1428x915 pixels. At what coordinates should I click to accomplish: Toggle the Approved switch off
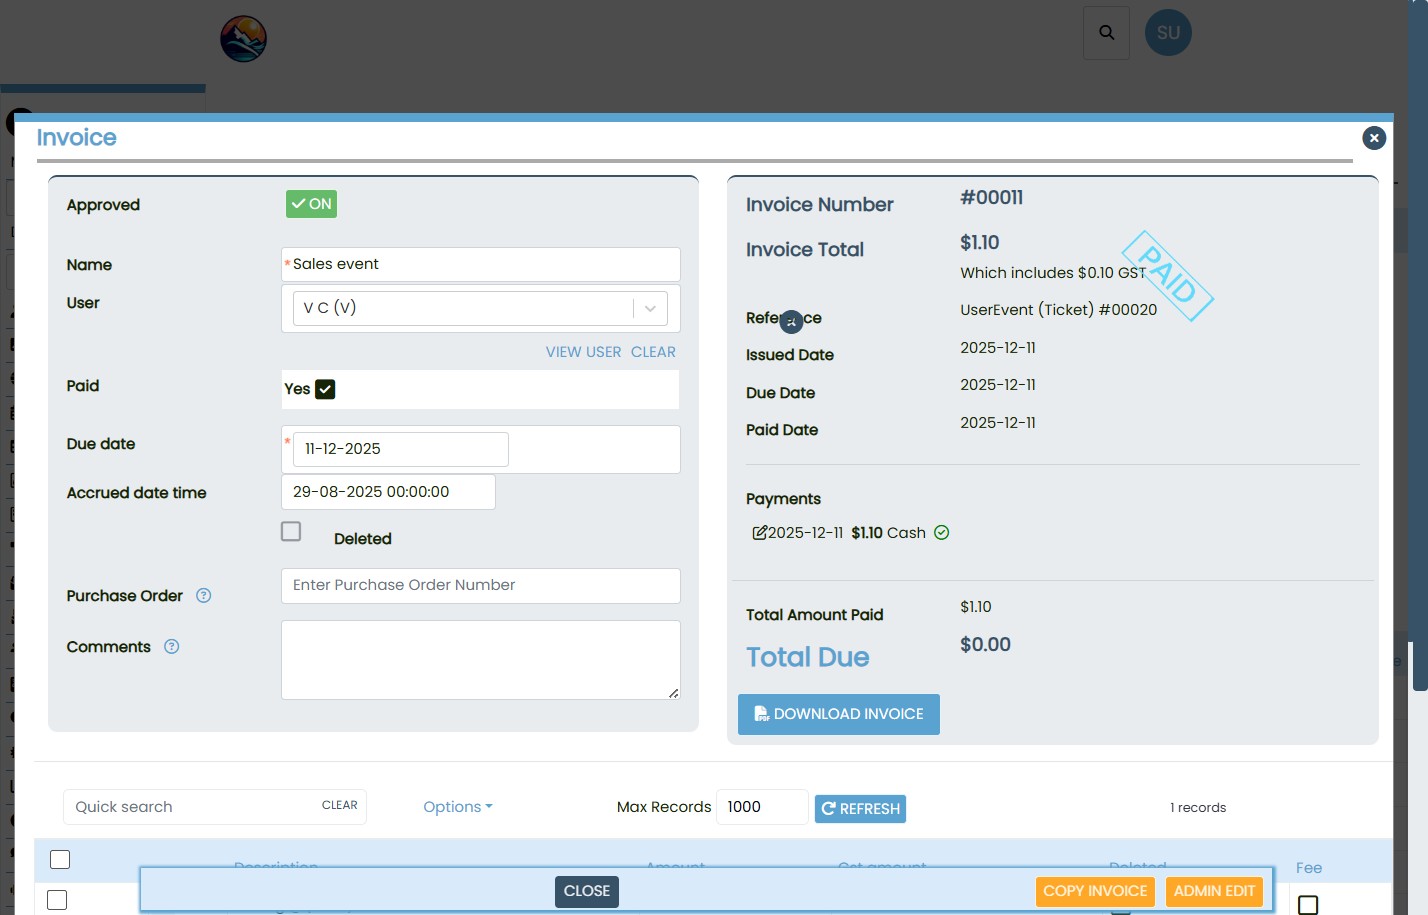(x=311, y=204)
